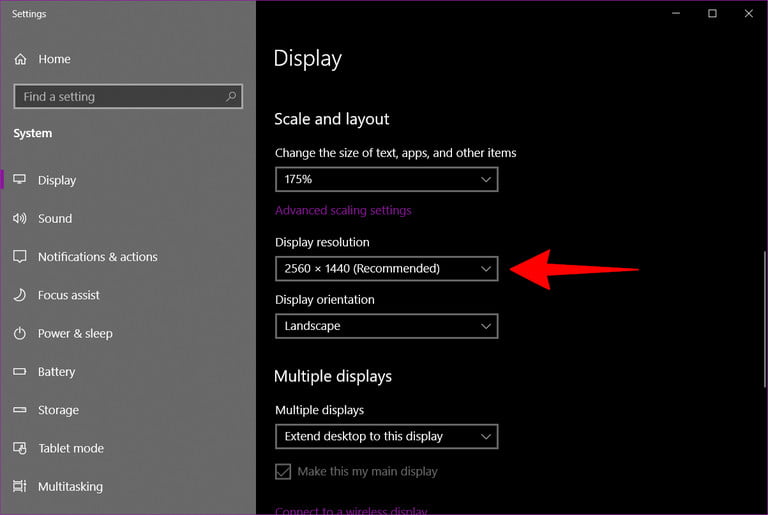Click the search magnifier icon
This screenshot has height=515, width=768.
tap(231, 97)
